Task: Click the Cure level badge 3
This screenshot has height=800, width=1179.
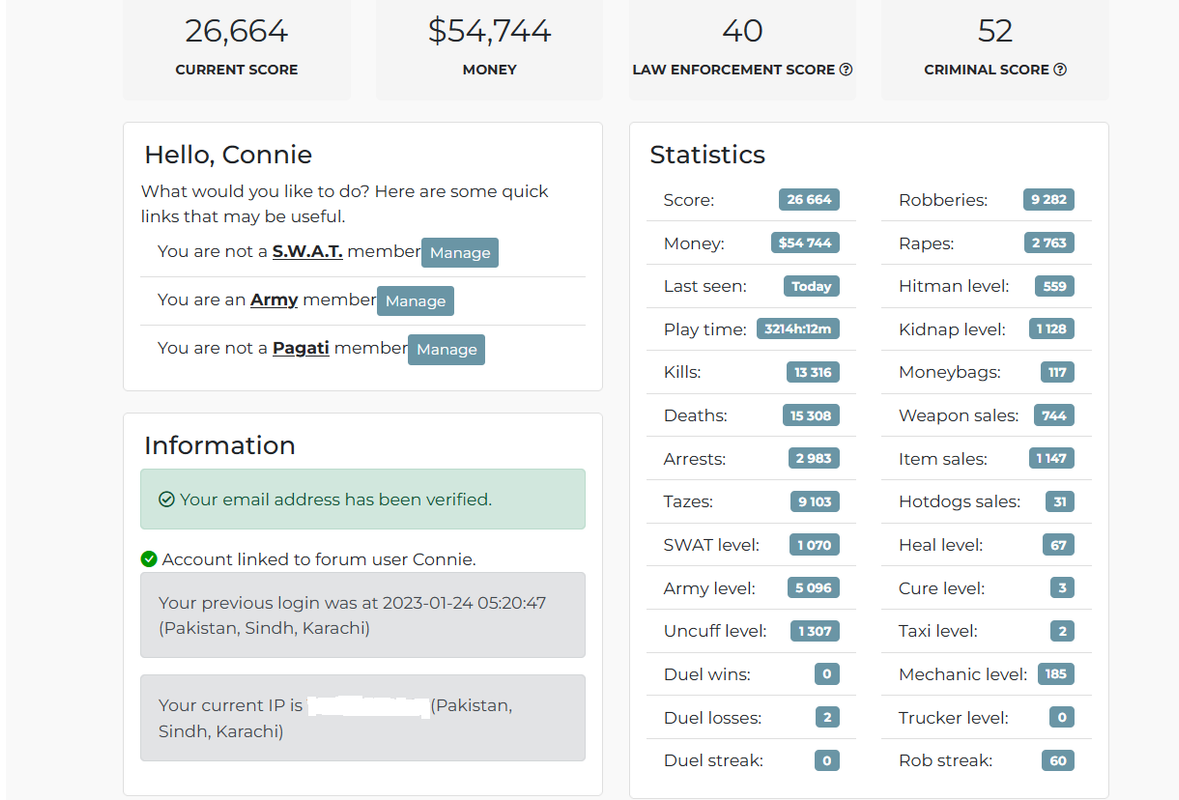Action: tap(1062, 587)
